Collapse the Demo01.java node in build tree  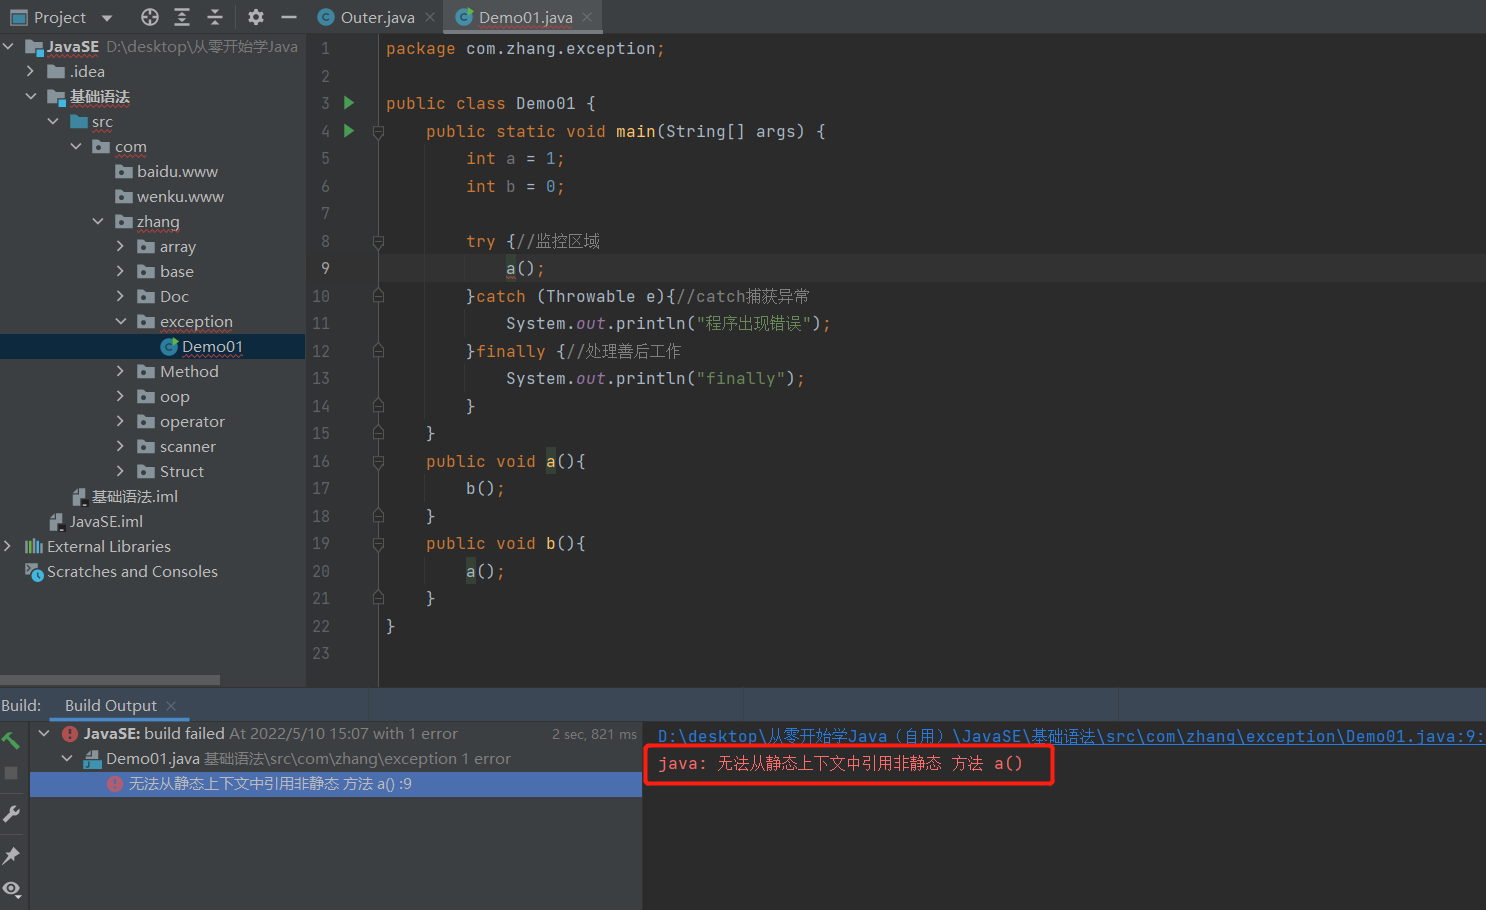point(67,759)
